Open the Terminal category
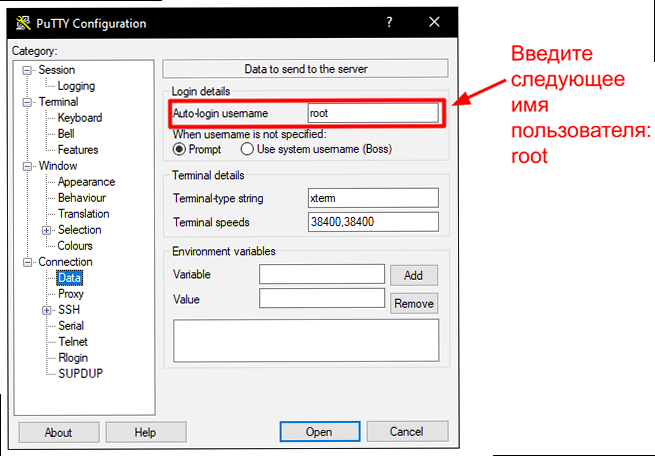This screenshot has width=655, height=456. 58,102
